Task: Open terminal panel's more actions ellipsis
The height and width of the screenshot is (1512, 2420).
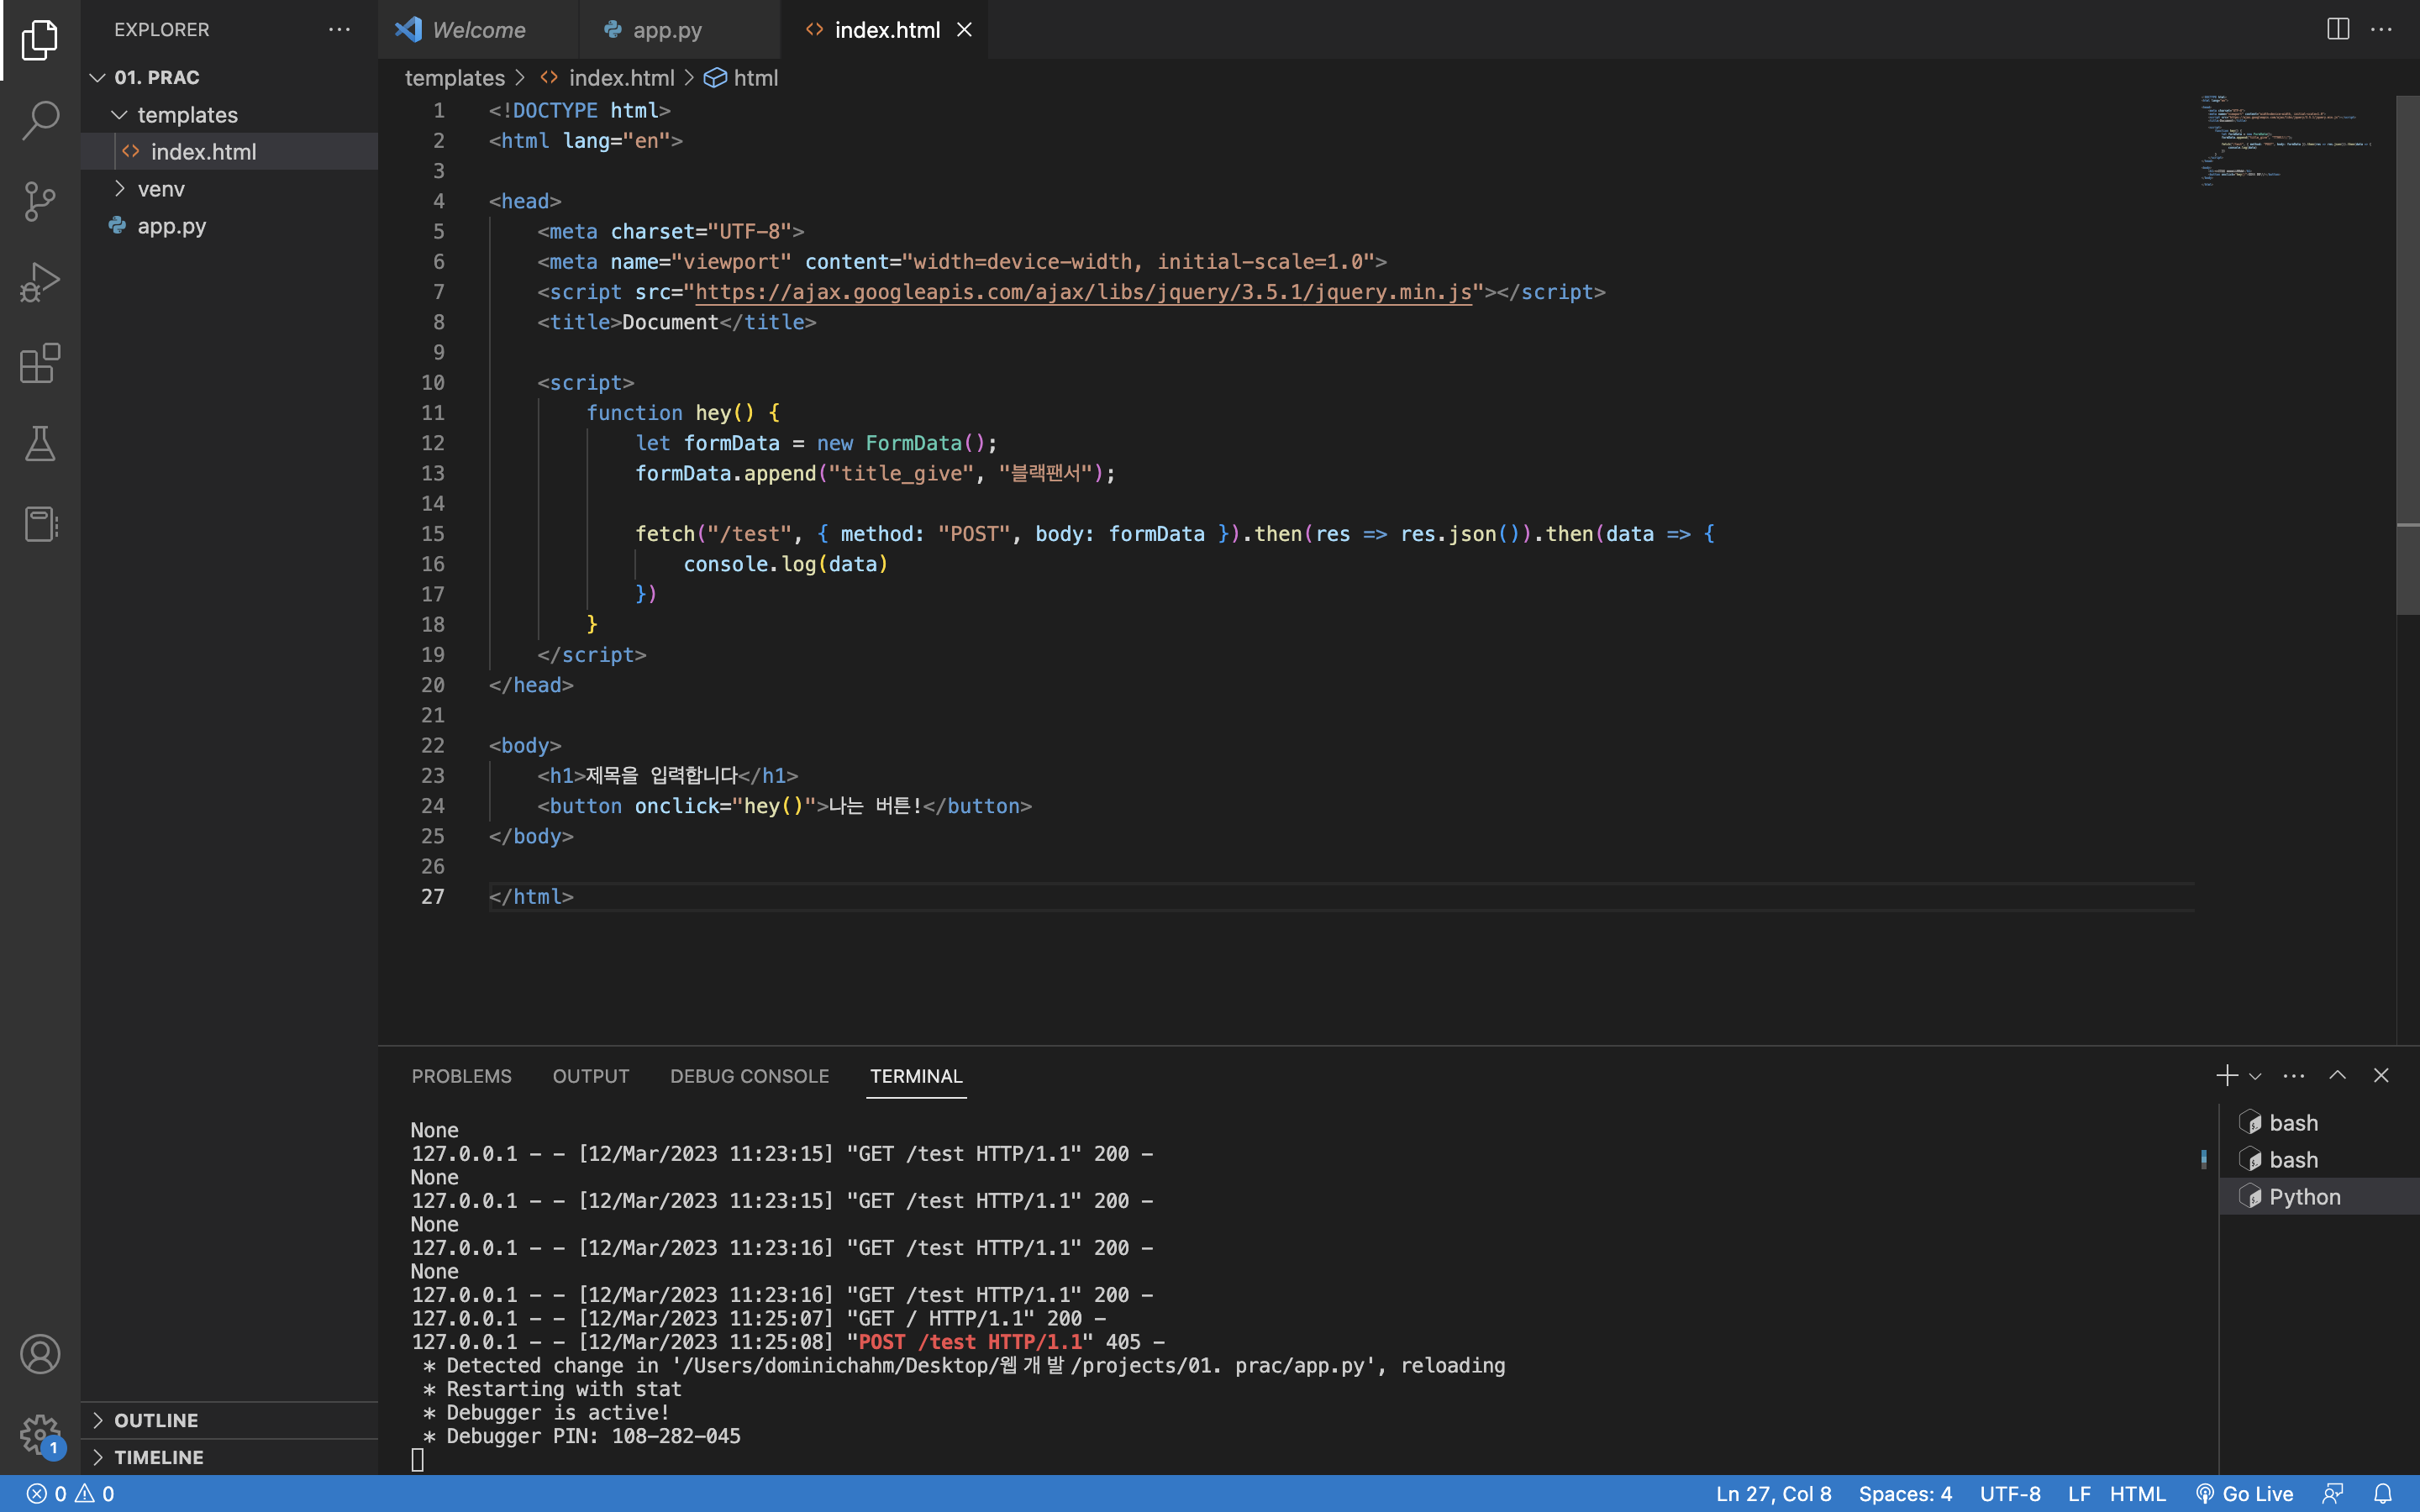Action: pos(2294,1076)
